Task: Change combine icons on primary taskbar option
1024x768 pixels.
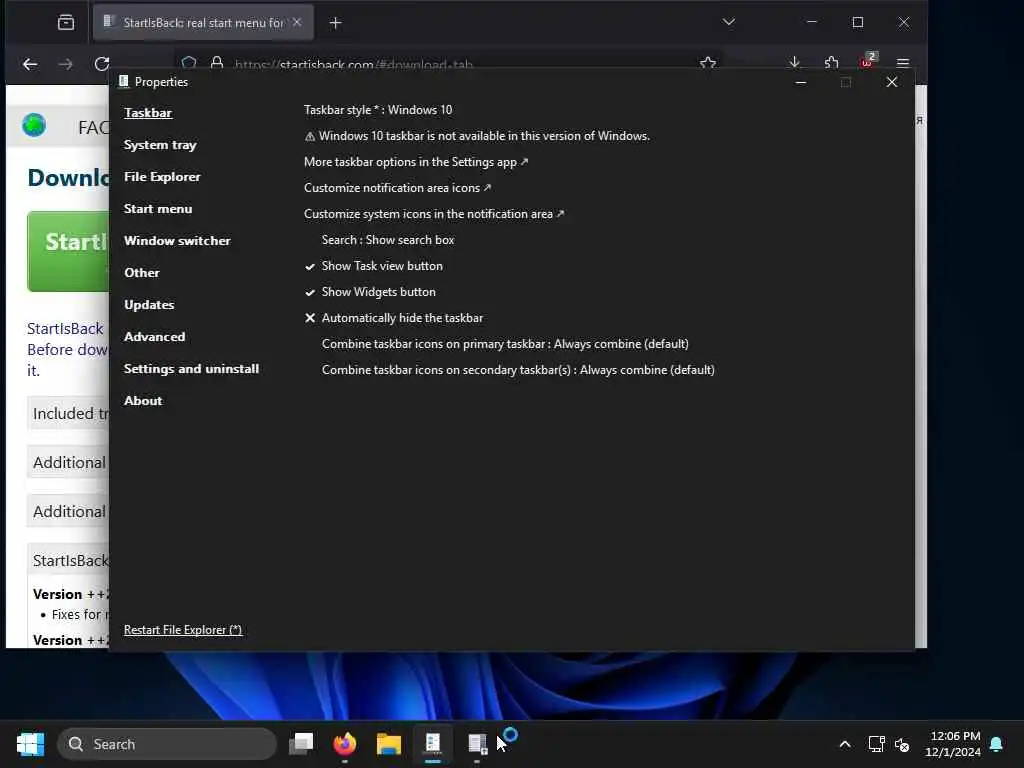Action: (505, 344)
